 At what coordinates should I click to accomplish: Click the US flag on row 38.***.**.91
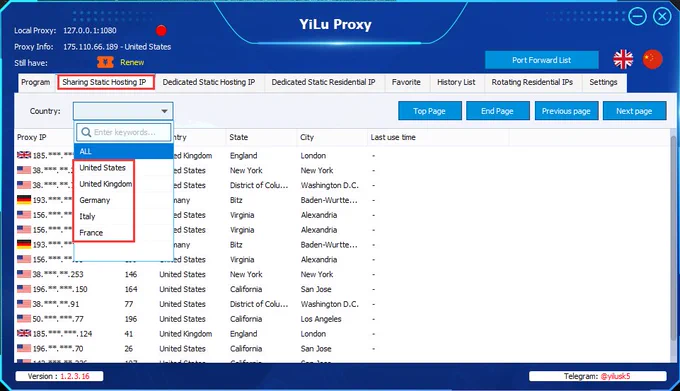pyautogui.click(x=24, y=303)
